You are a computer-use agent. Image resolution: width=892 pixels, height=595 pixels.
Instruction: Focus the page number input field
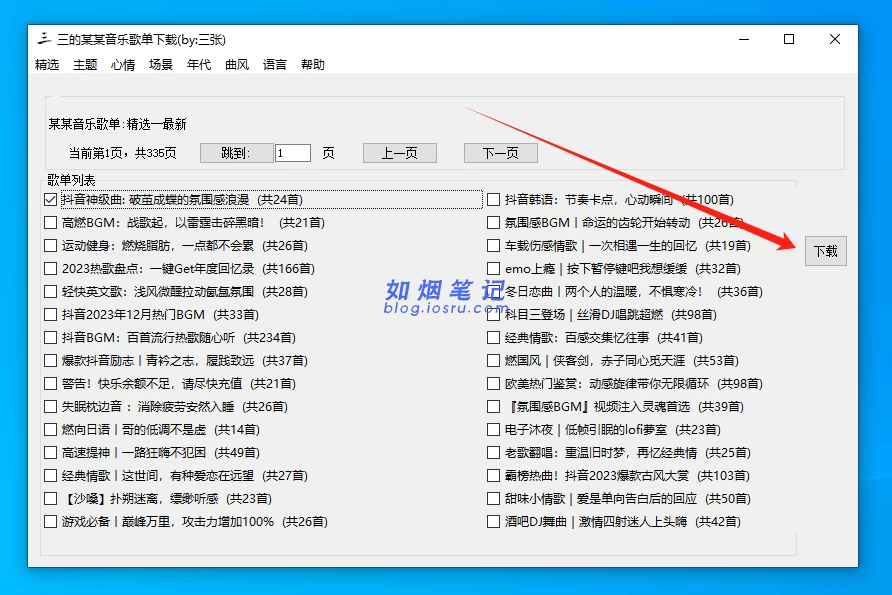click(x=292, y=153)
